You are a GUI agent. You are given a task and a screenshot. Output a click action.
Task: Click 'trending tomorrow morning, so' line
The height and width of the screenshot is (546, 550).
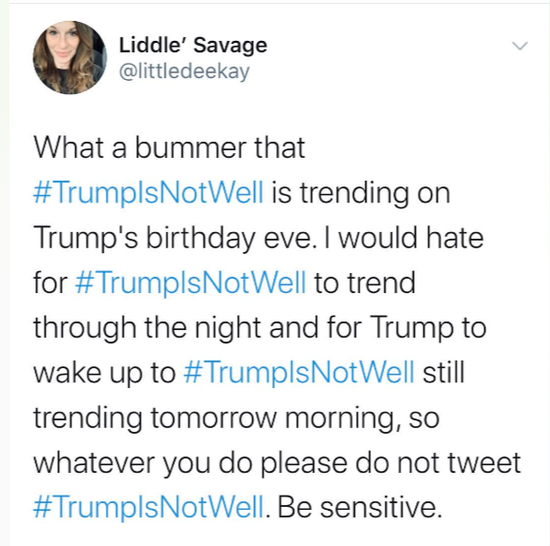(x=236, y=419)
